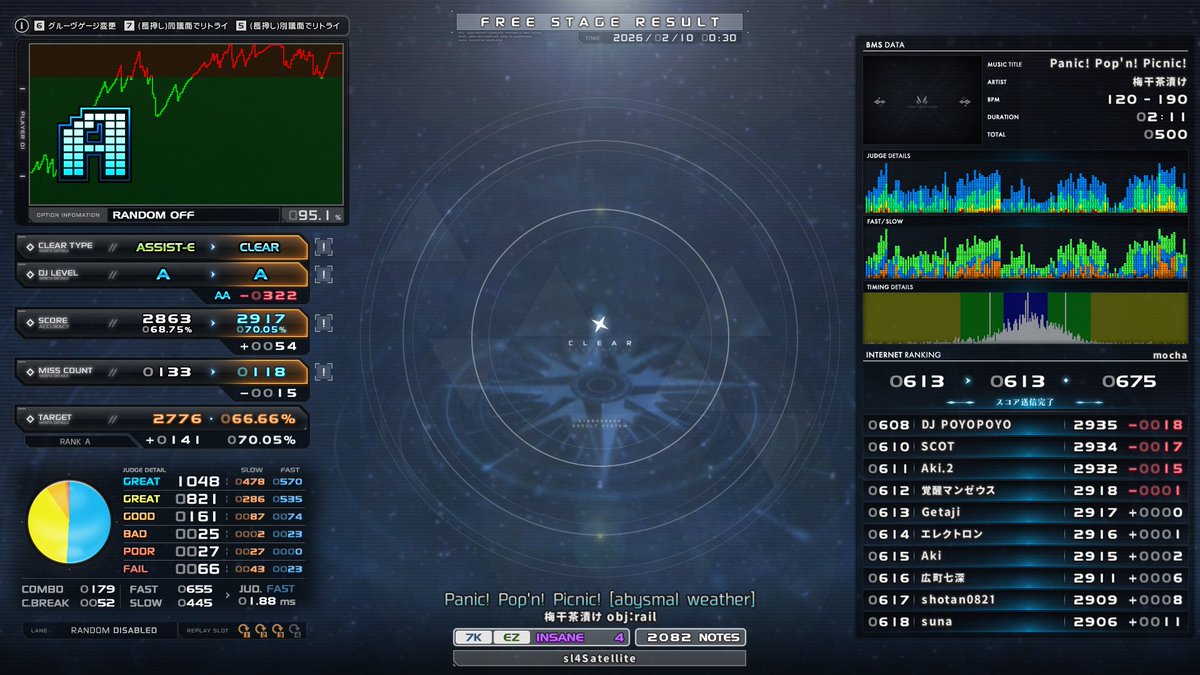Click the BPM value 120 - 190
This screenshot has height=675, width=1200.
click(x=1147, y=99)
